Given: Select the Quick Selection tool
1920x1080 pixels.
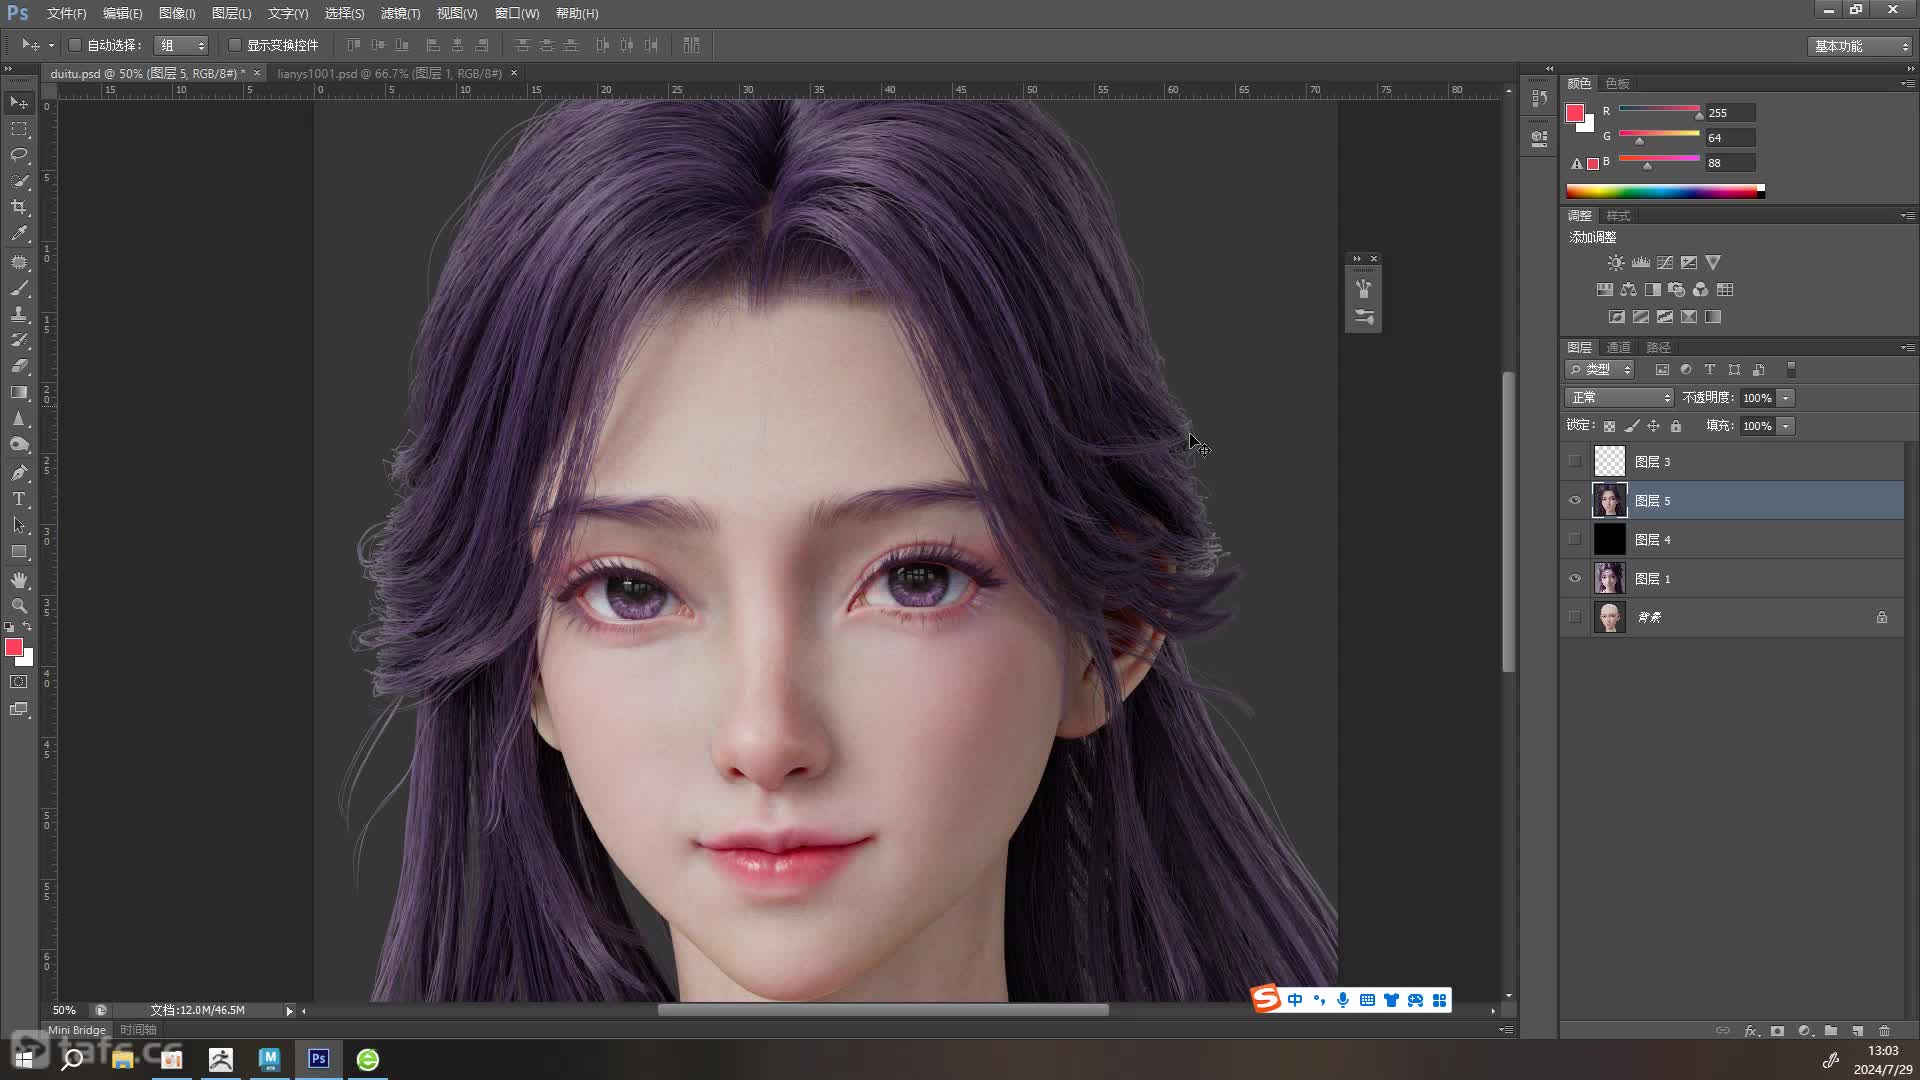Looking at the screenshot, I should click(x=19, y=181).
